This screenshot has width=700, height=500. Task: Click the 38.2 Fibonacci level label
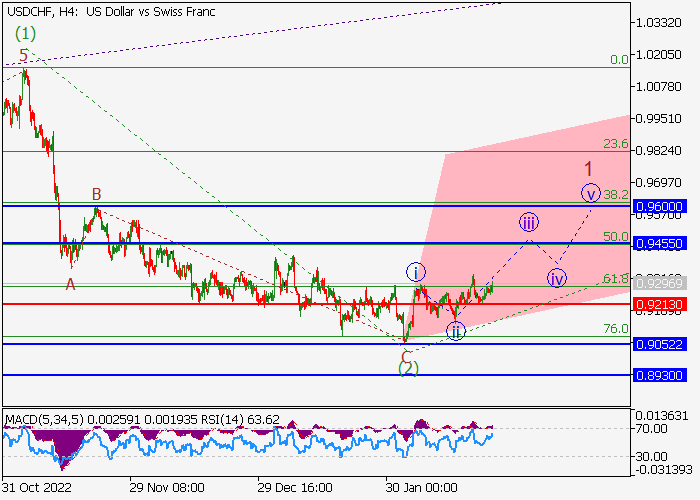point(616,194)
